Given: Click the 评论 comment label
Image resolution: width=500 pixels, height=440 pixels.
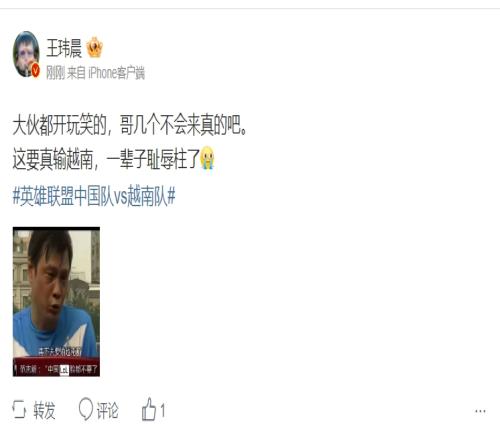Looking at the screenshot, I should [107, 410].
